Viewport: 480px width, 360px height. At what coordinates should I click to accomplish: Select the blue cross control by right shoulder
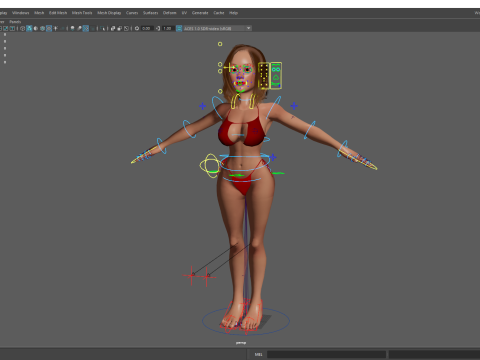202,106
